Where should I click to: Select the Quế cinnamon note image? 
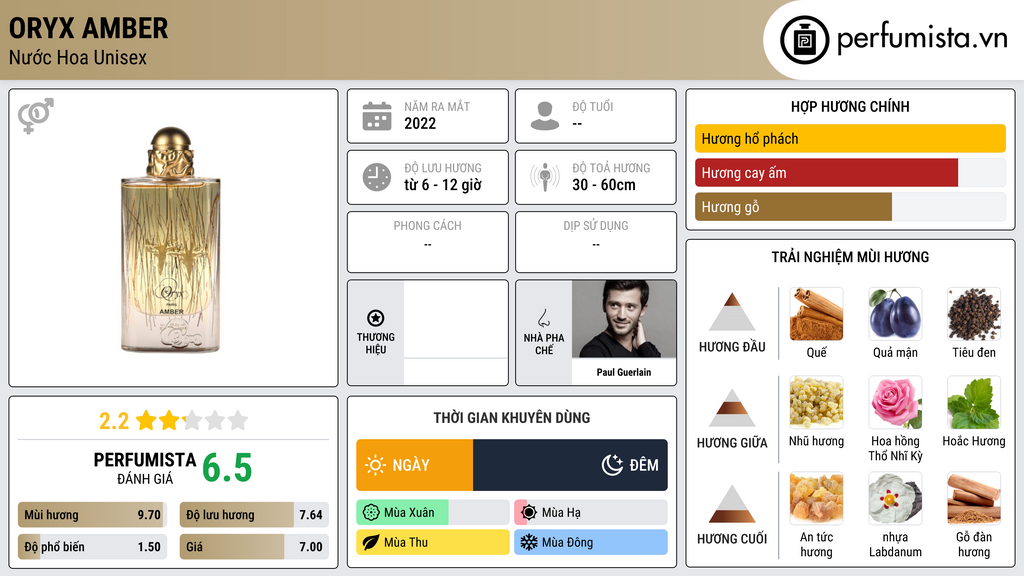[816, 314]
